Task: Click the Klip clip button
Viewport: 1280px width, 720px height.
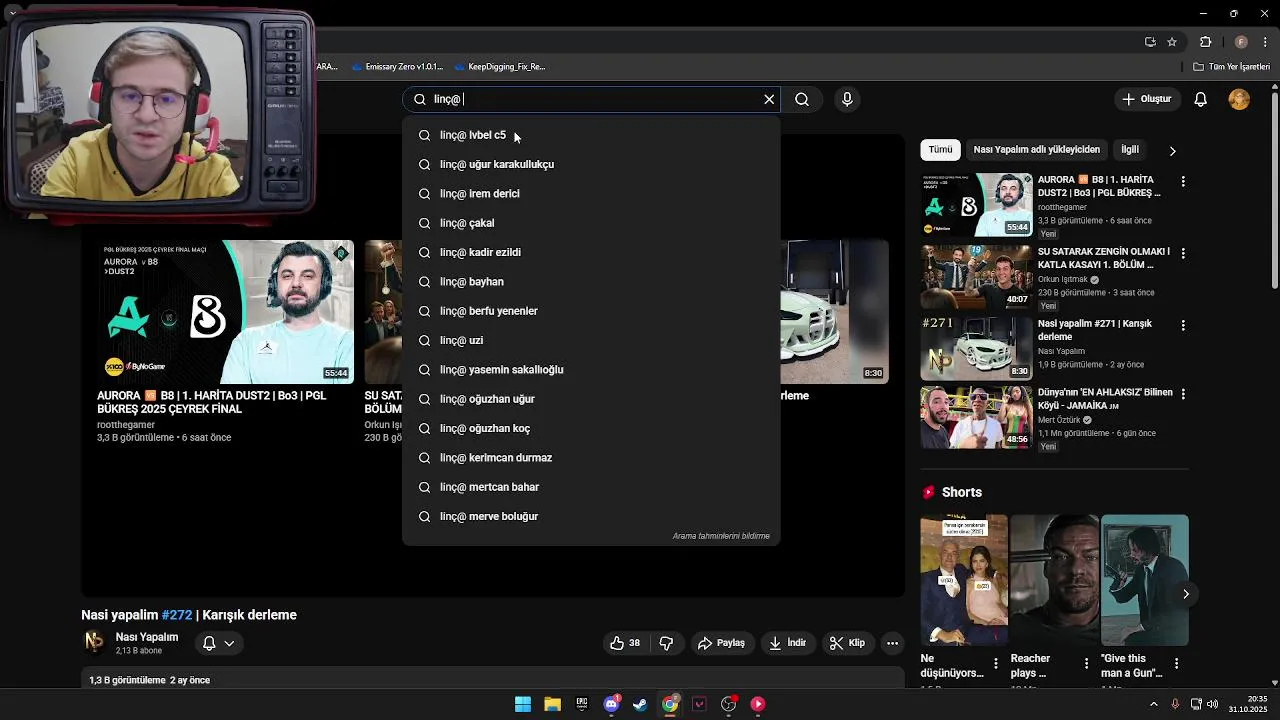Action: point(847,643)
